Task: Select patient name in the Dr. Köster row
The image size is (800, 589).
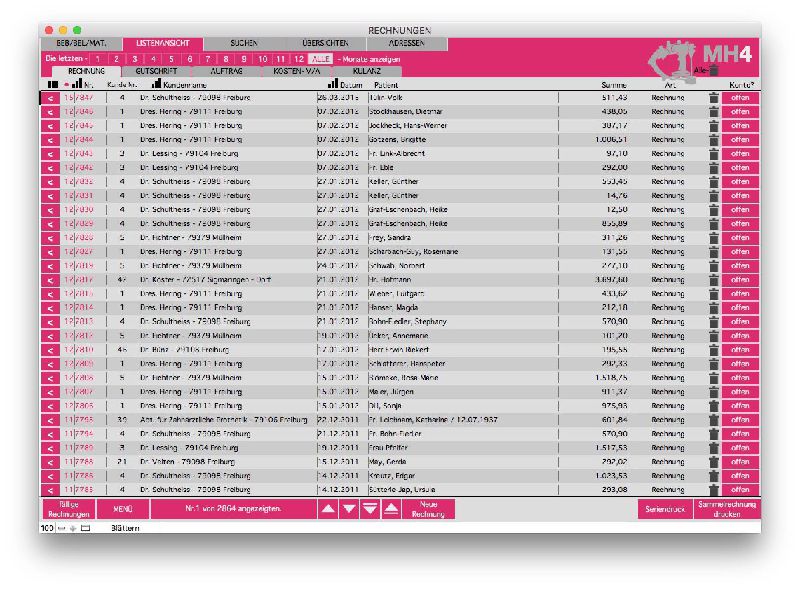Action: pyautogui.click(x=393, y=280)
